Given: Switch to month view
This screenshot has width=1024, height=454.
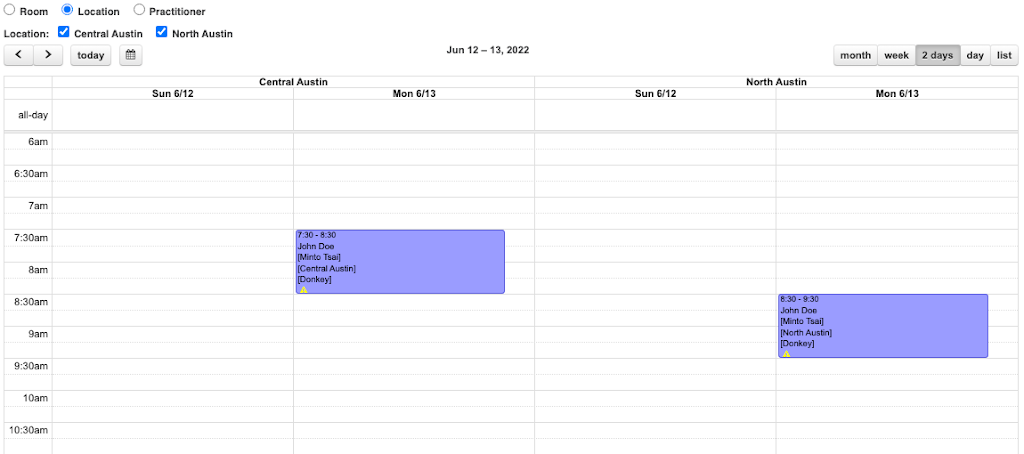Looking at the screenshot, I should (855, 55).
